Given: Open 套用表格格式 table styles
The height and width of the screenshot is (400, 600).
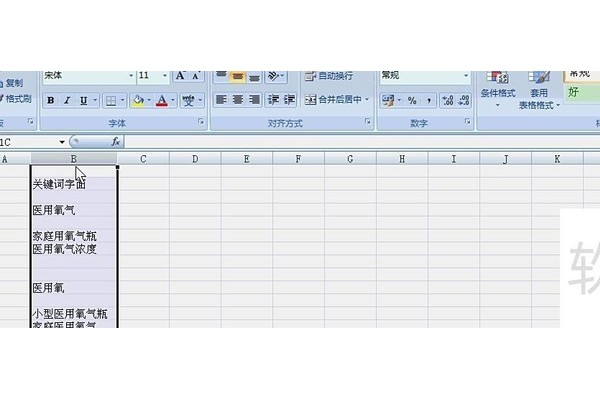Looking at the screenshot, I should (x=539, y=90).
